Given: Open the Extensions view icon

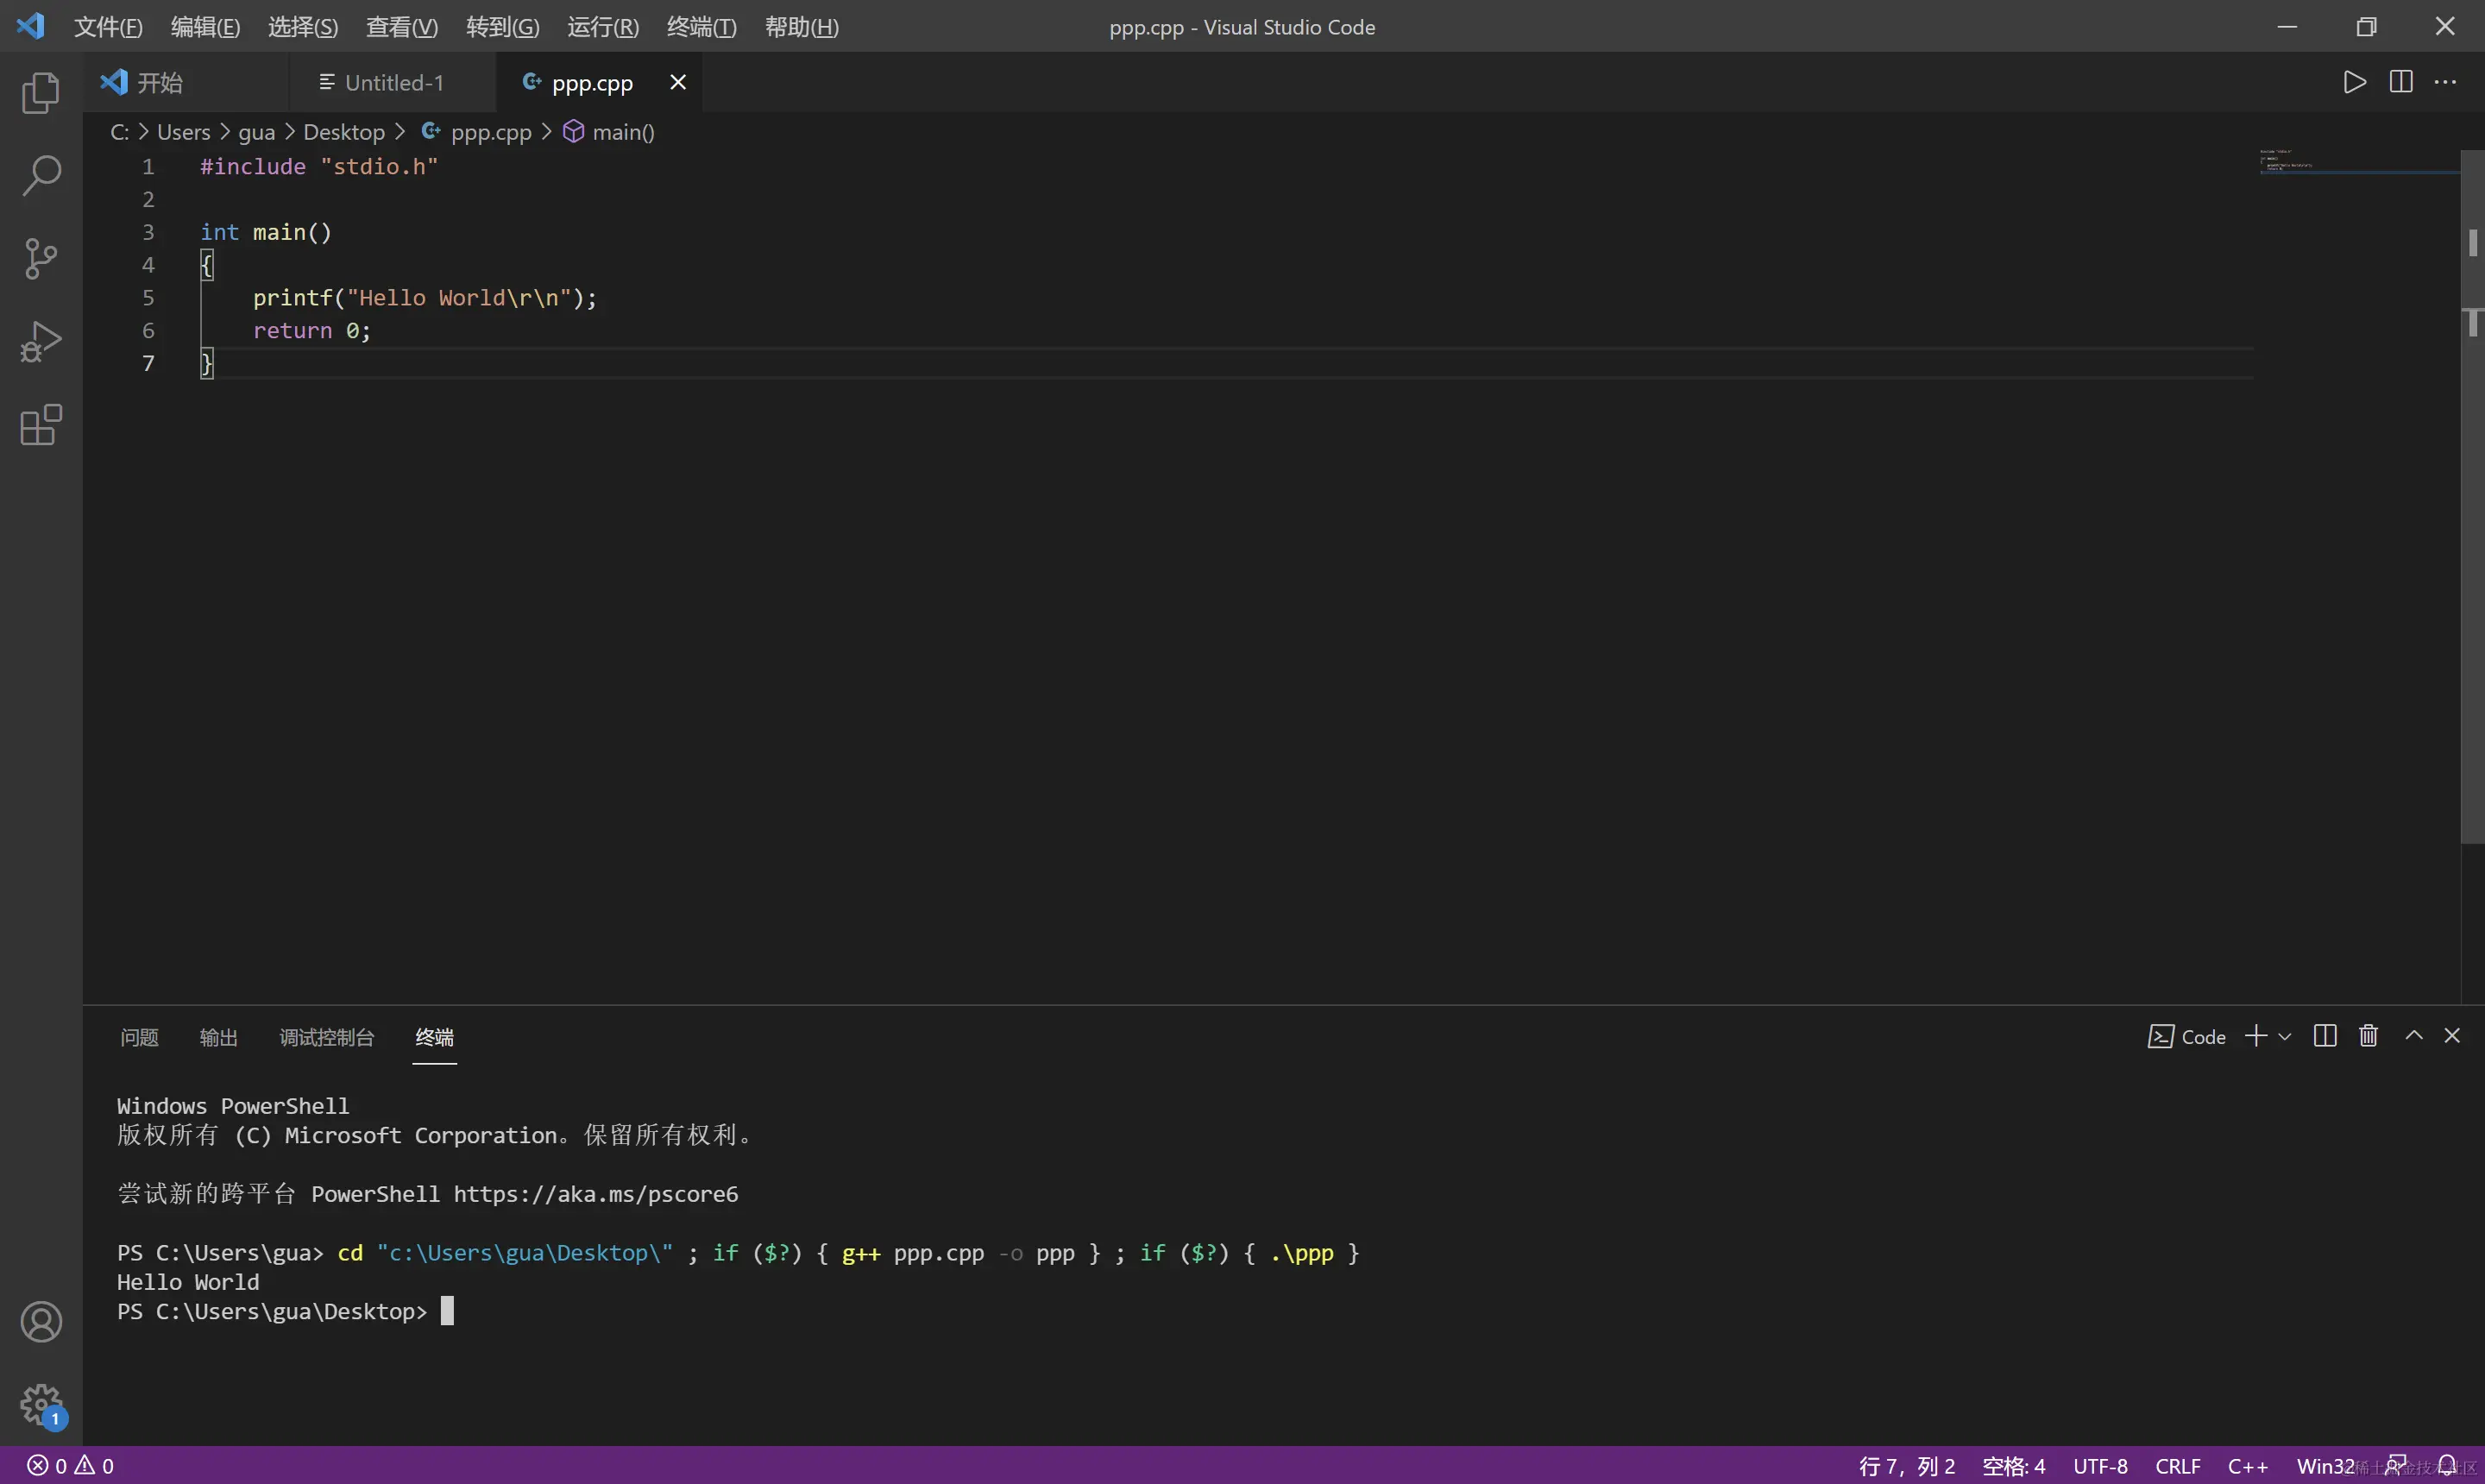Looking at the screenshot, I should click(x=41, y=425).
